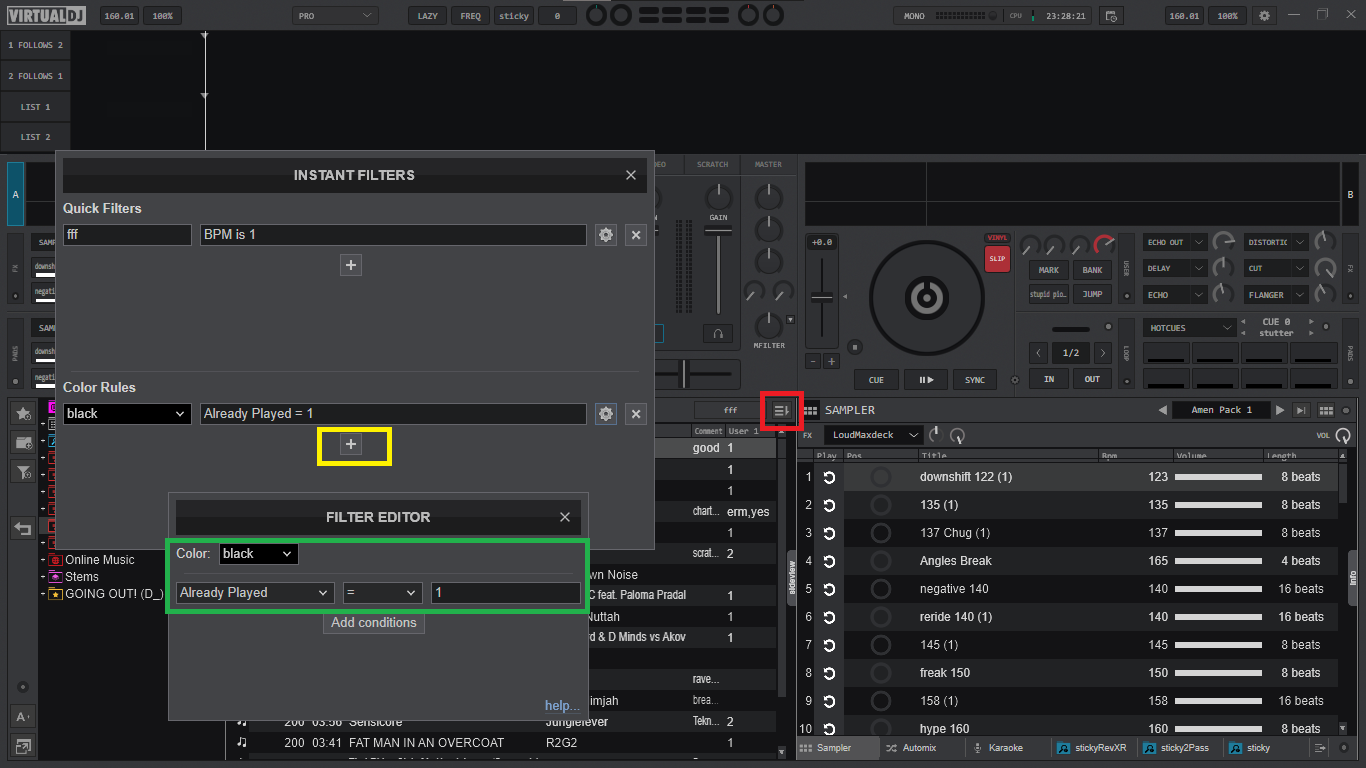Image resolution: width=1366 pixels, height=768 pixels.
Task: Click deck B headphone cue icon in mixer
Action: coord(717,333)
